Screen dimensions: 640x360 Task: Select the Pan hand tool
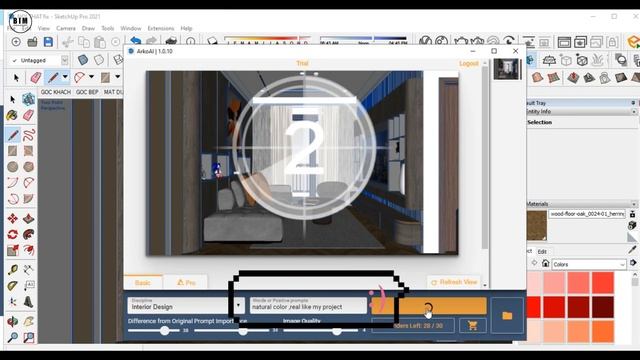coord(28,321)
